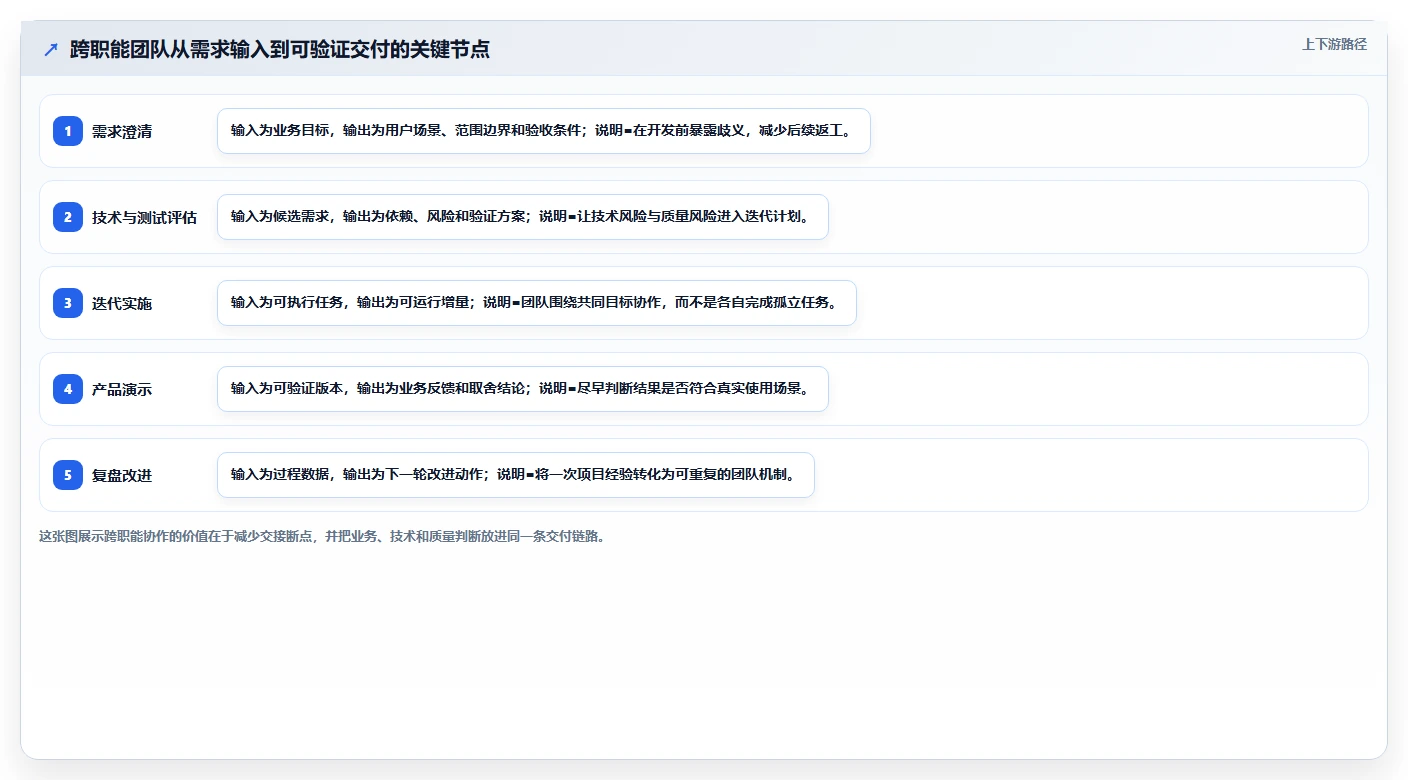Viewport: 1408px width, 780px height.
Task: Click the 上下游路径 label at top right
Action: [x=1334, y=44]
